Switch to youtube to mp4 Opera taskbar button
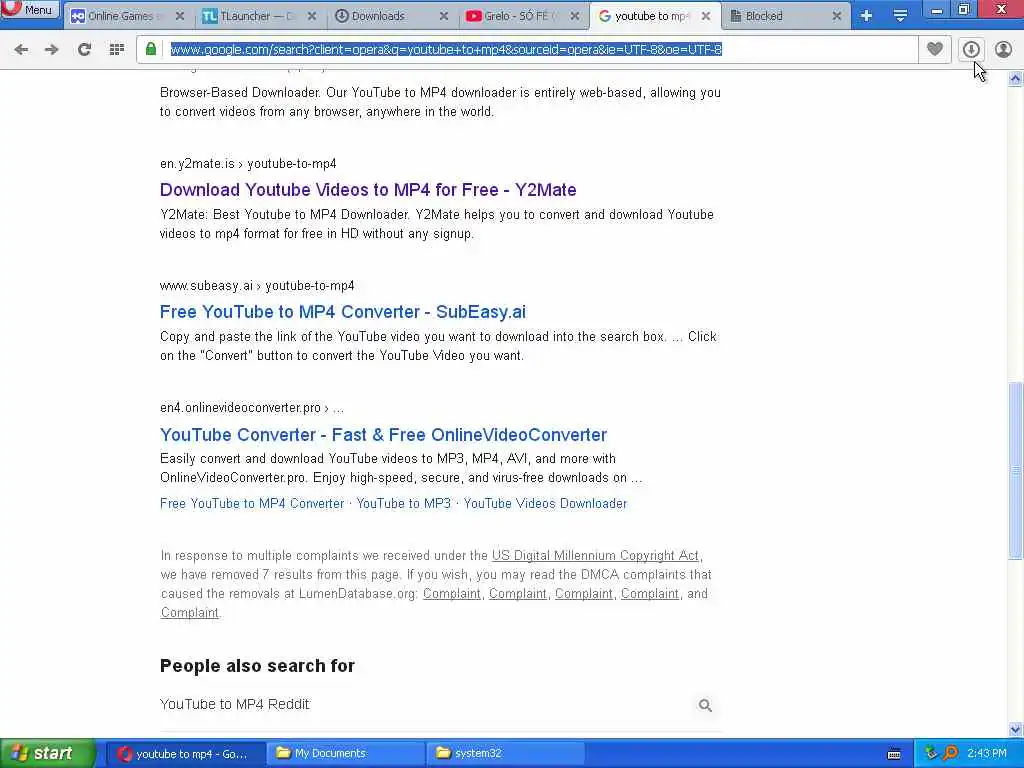1024x768 pixels. pyautogui.click(x=185, y=754)
